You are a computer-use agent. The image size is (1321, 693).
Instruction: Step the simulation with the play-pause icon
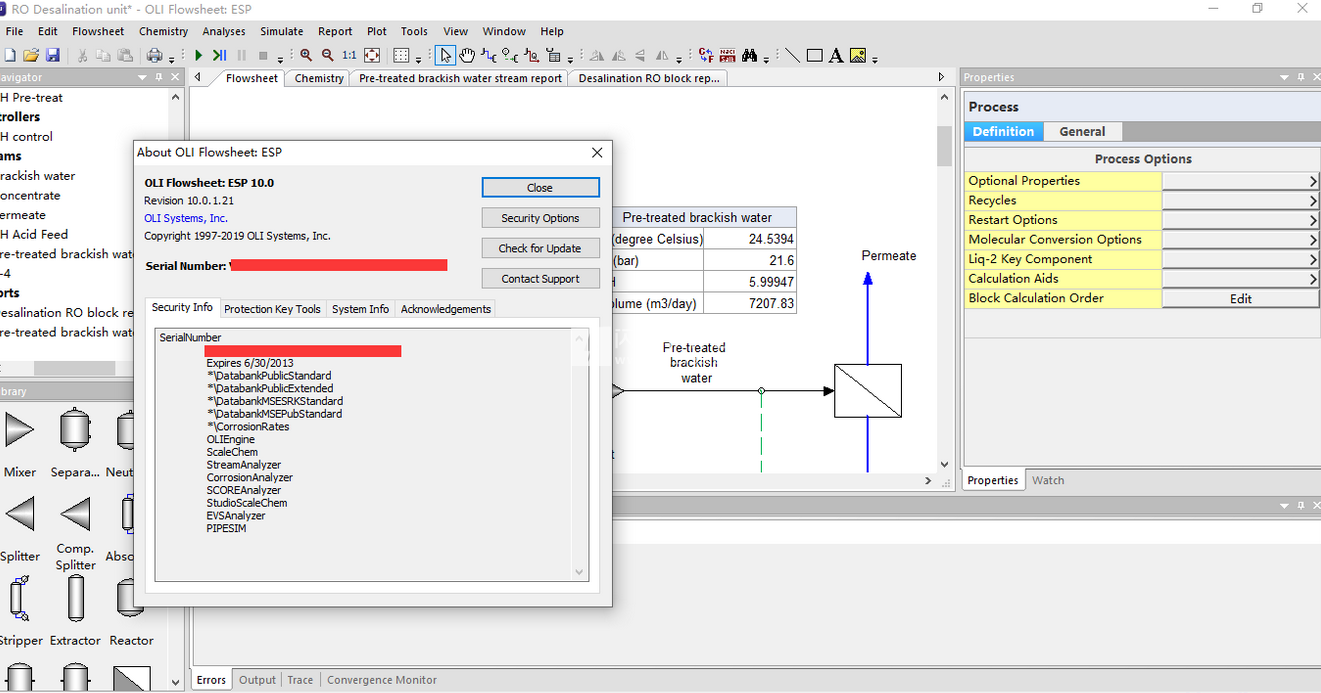pyautogui.click(x=220, y=56)
